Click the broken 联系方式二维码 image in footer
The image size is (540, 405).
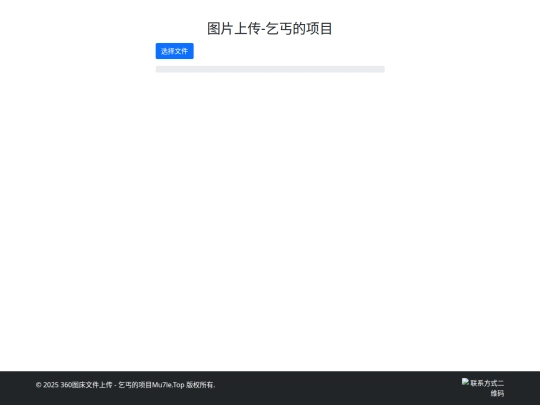(483, 388)
